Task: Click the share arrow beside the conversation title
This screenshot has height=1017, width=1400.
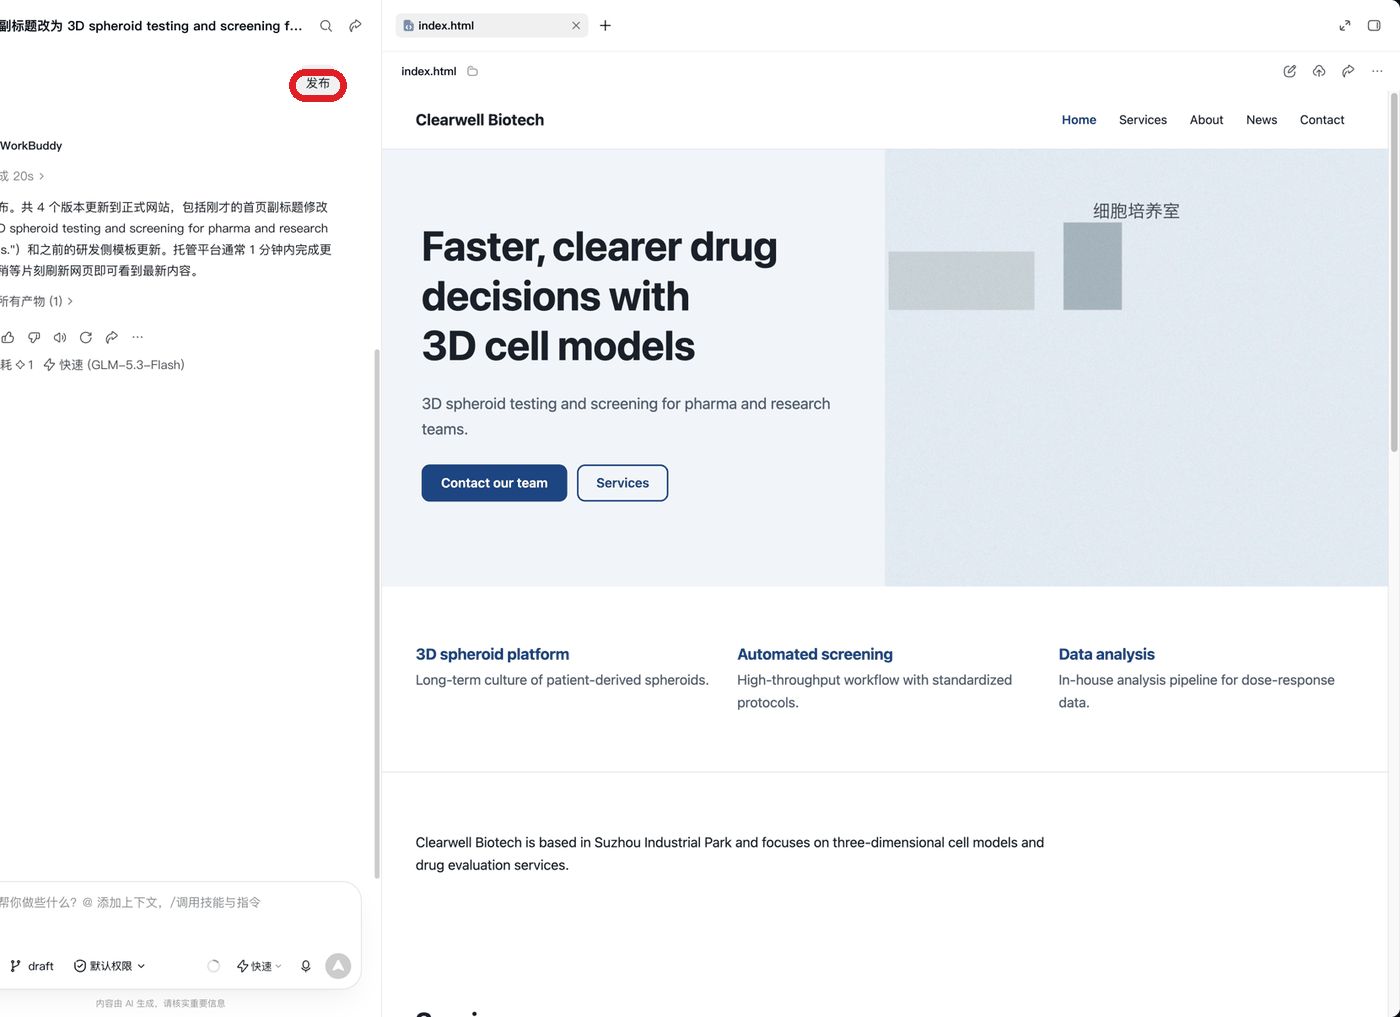Action: coord(355,26)
